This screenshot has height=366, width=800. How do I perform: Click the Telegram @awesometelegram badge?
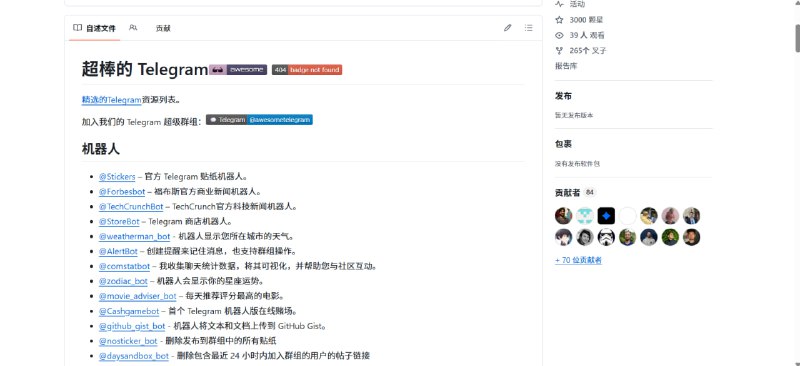point(259,120)
